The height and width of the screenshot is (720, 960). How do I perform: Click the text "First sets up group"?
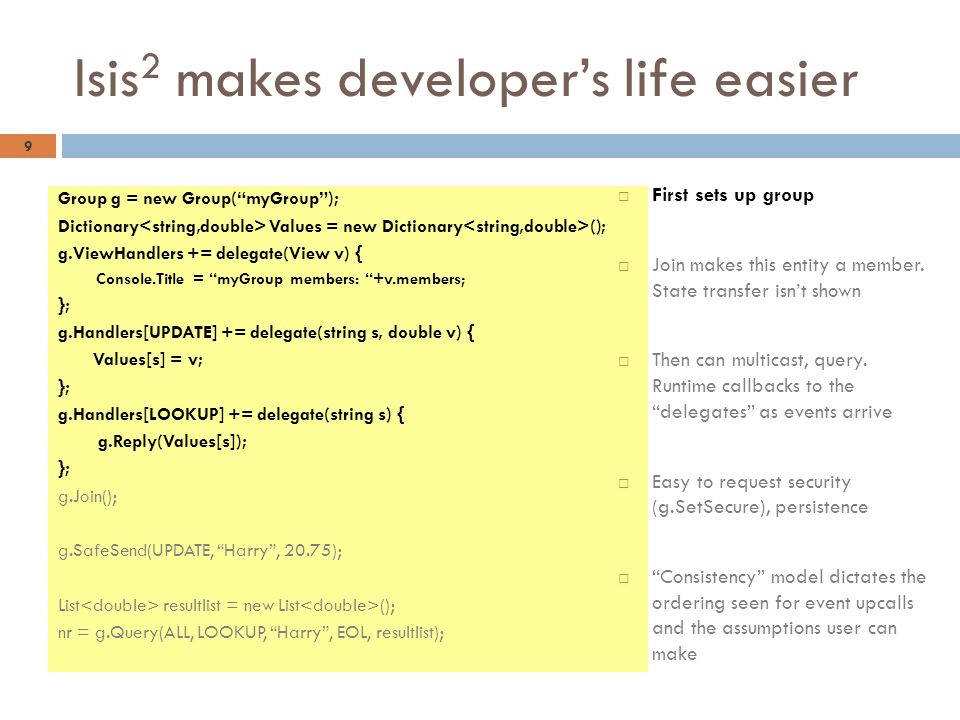coord(733,195)
